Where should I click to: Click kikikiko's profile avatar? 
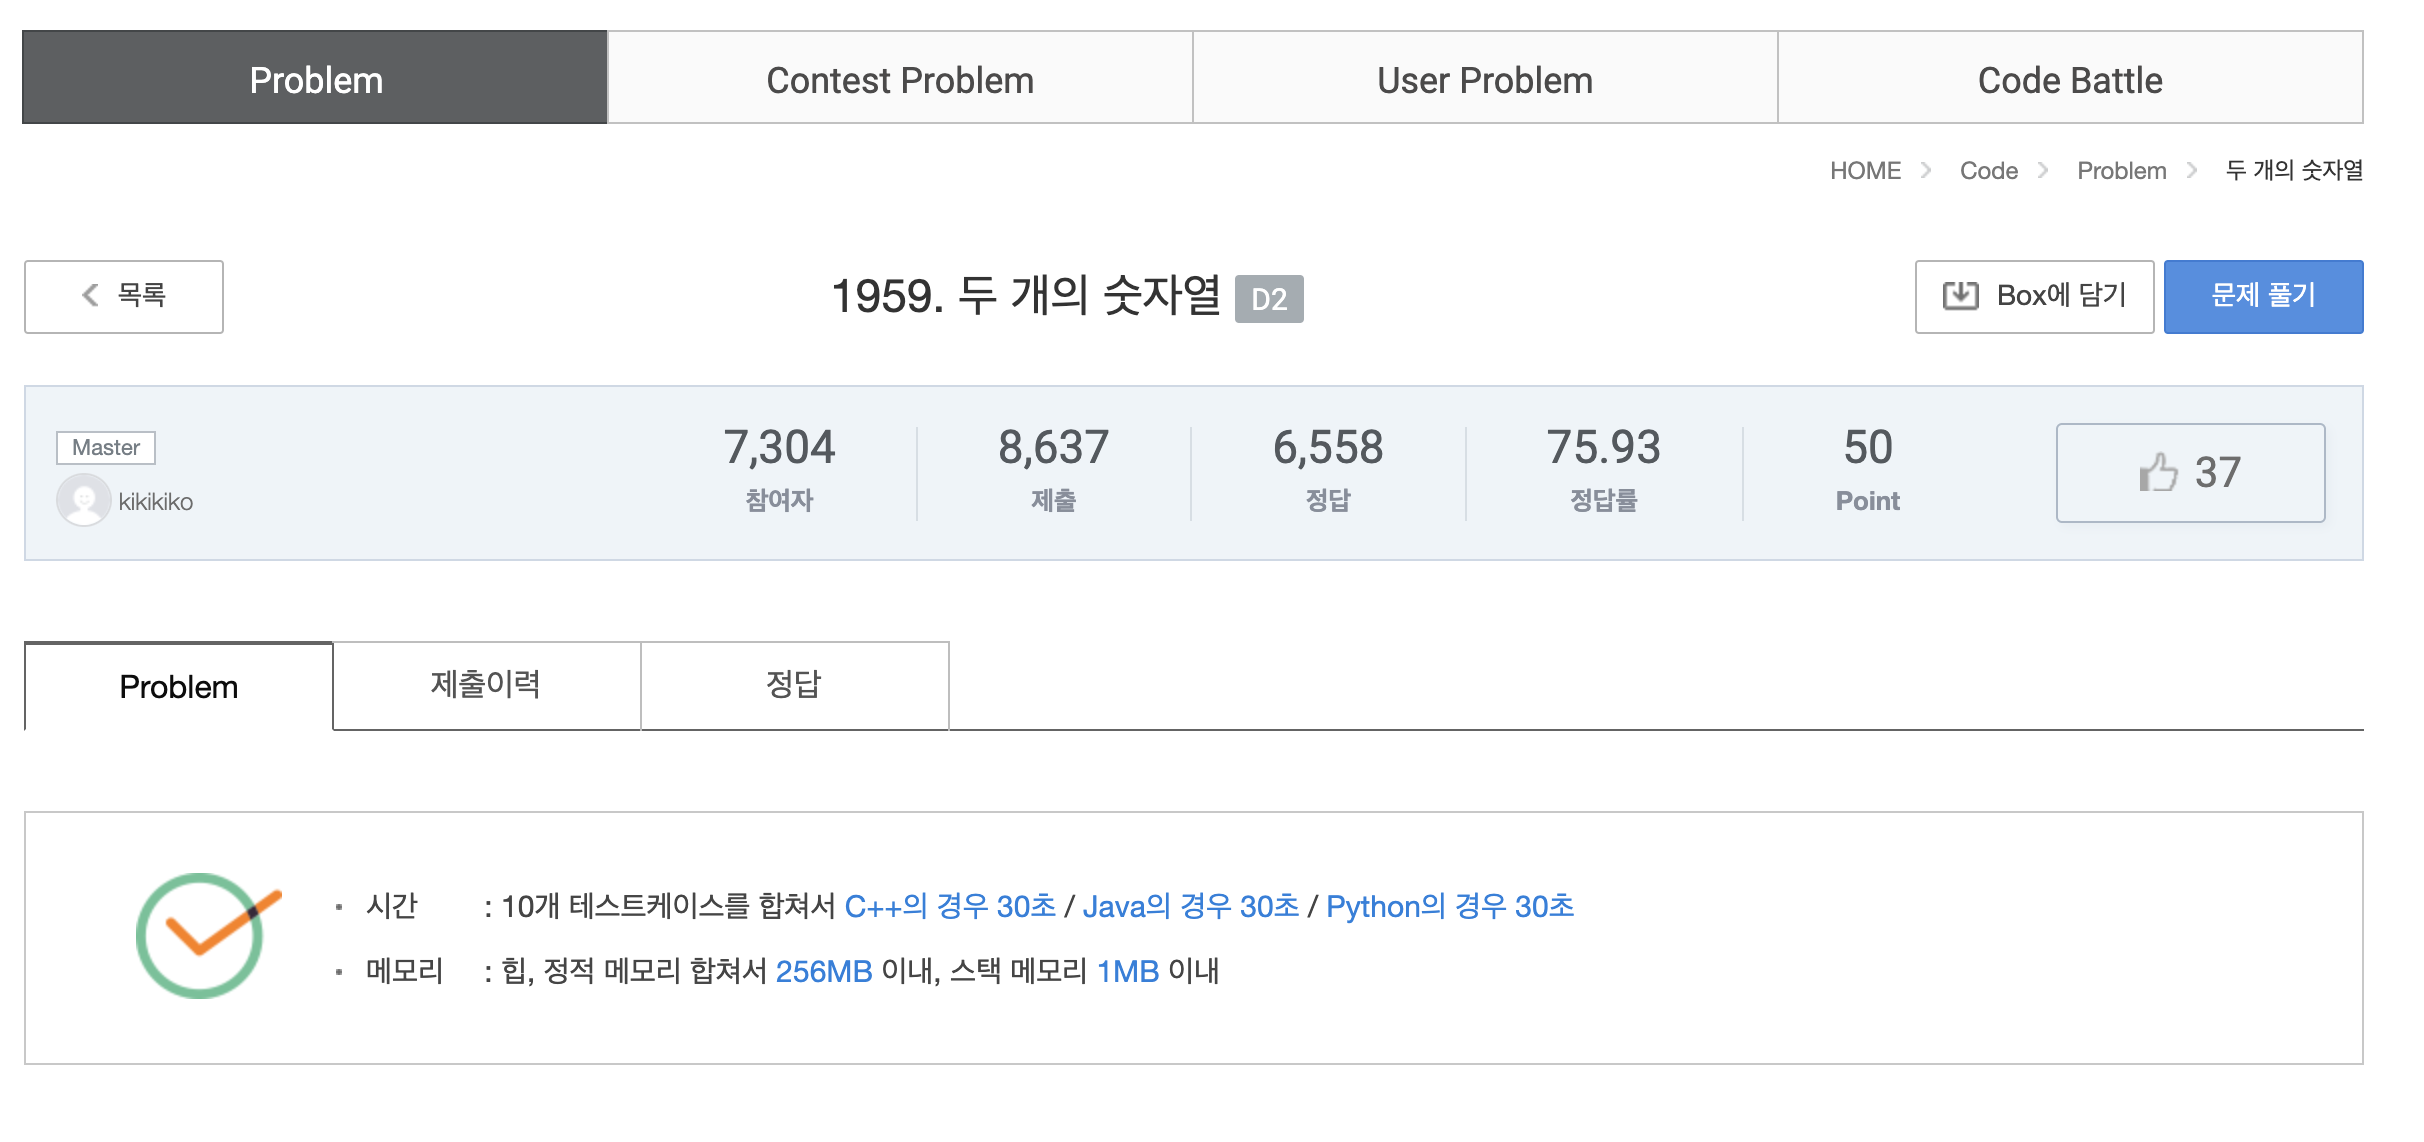coord(84,500)
